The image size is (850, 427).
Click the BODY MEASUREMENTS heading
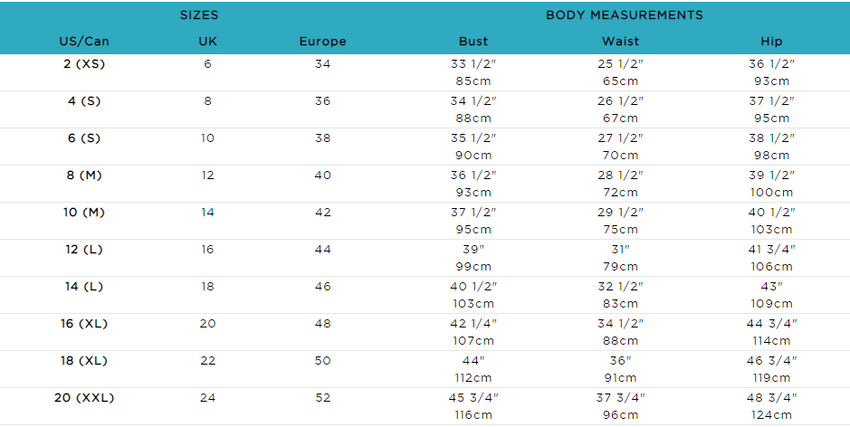pyautogui.click(x=624, y=15)
